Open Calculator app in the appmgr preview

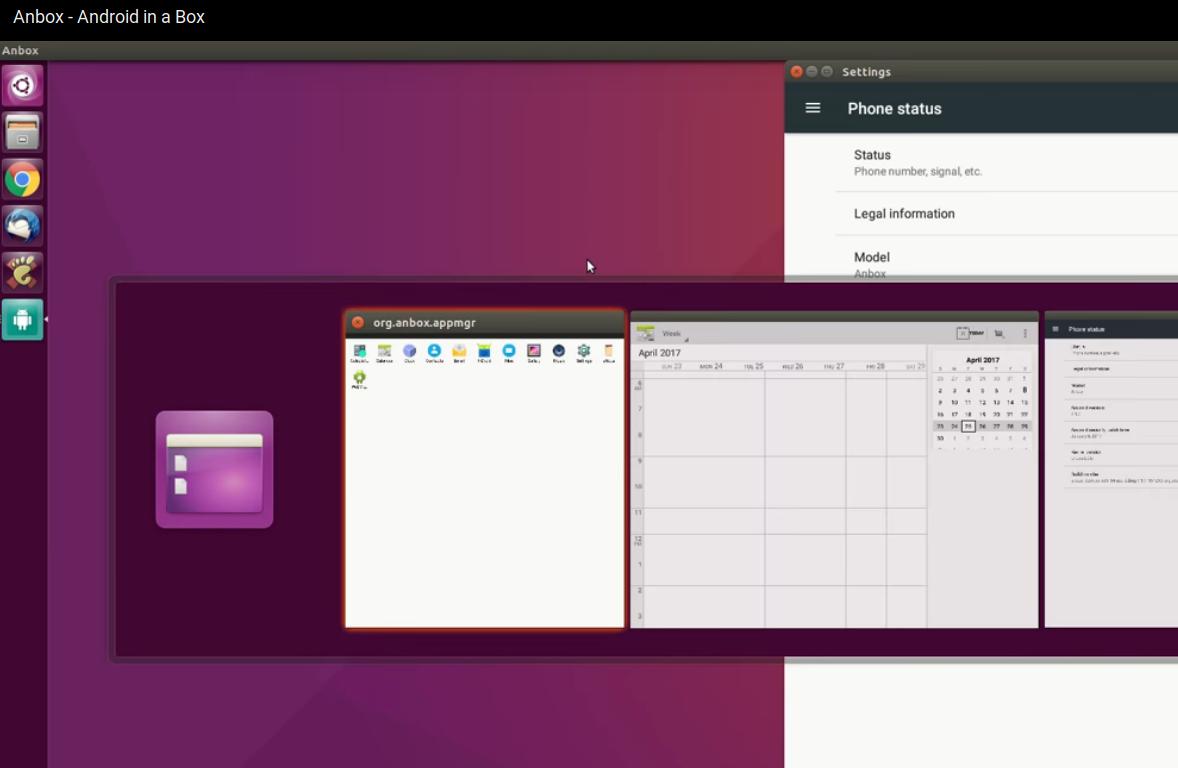point(359,353)
